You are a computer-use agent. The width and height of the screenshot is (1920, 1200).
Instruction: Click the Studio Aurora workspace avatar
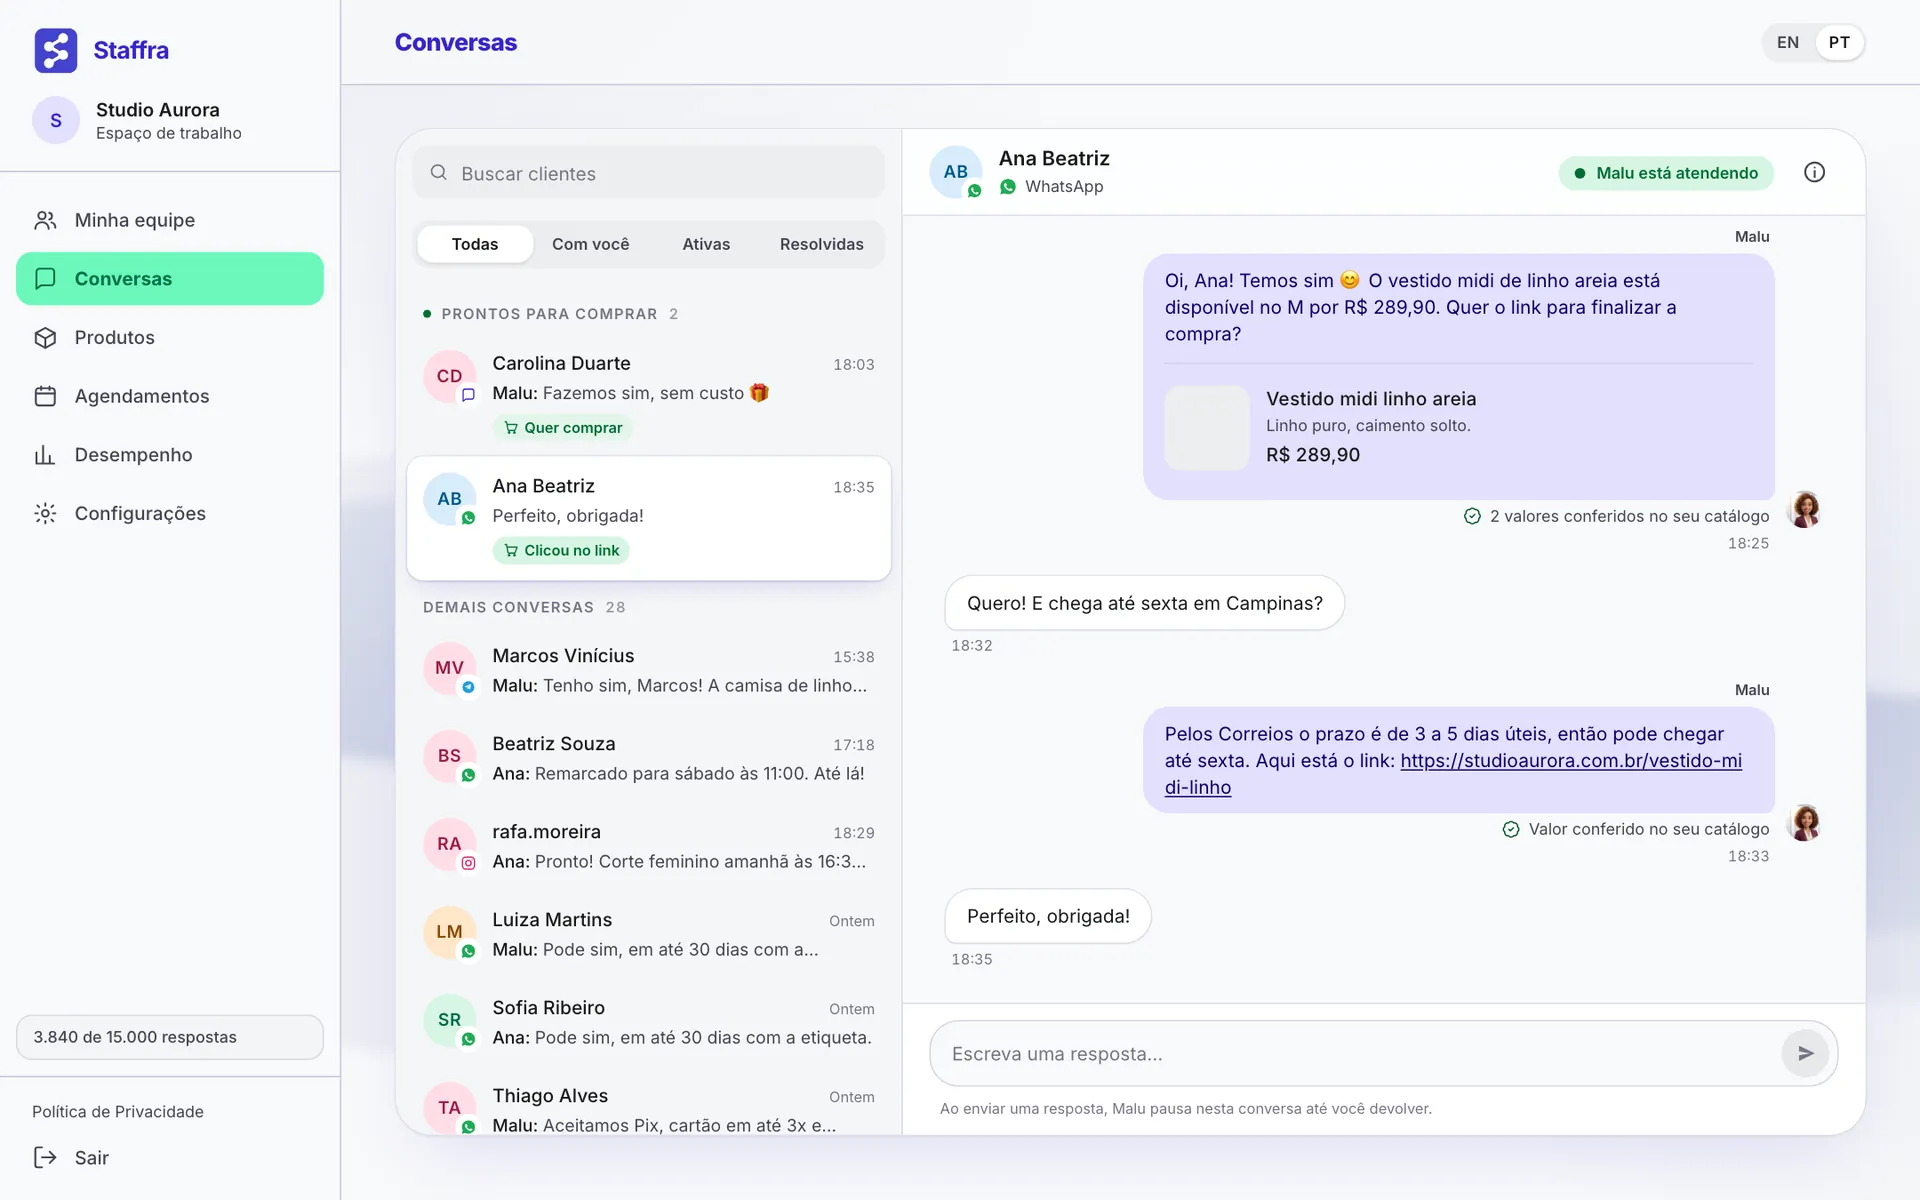click(56, 120)
